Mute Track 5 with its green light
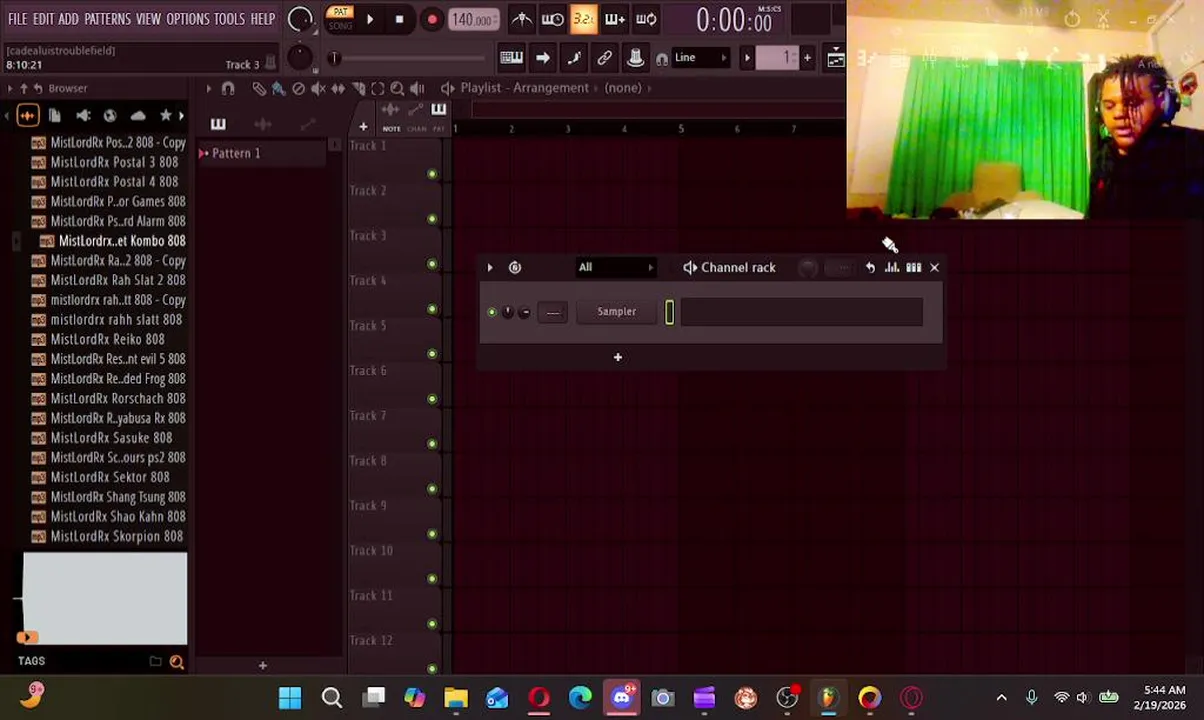This screenshot has height=720, width=1204. pos(432,354)
